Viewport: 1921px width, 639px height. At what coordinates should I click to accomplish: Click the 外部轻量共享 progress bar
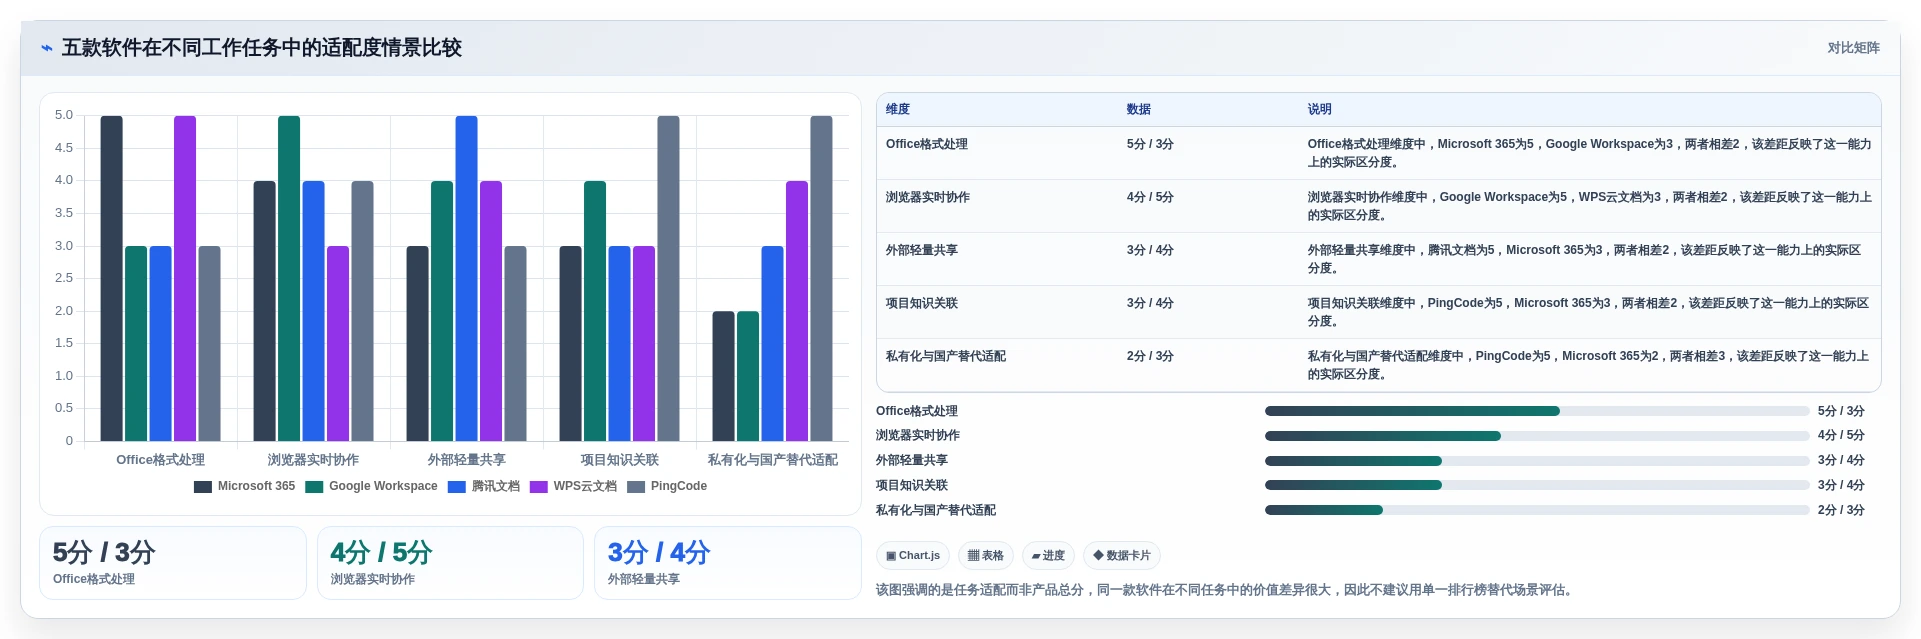click(x=1536, y=461)
